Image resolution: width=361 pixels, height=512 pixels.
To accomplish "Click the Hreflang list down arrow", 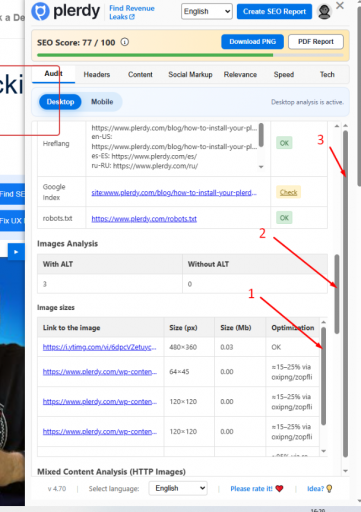I will pos(261,167).
